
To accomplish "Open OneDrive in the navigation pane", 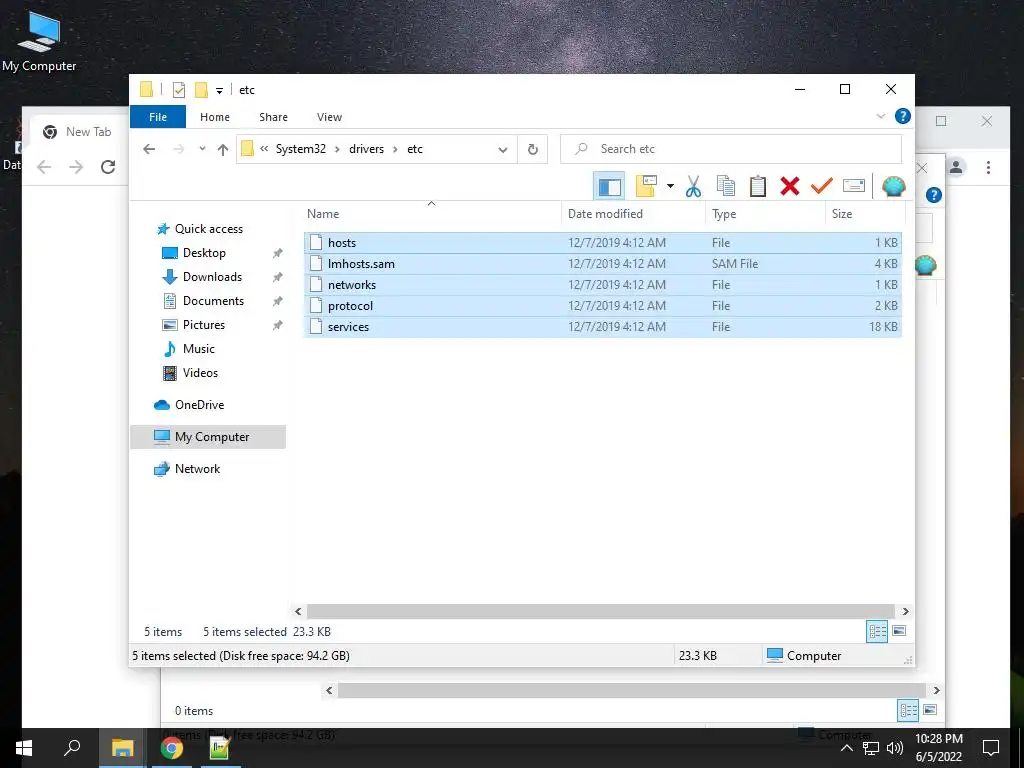I will (x=189, y=405).
